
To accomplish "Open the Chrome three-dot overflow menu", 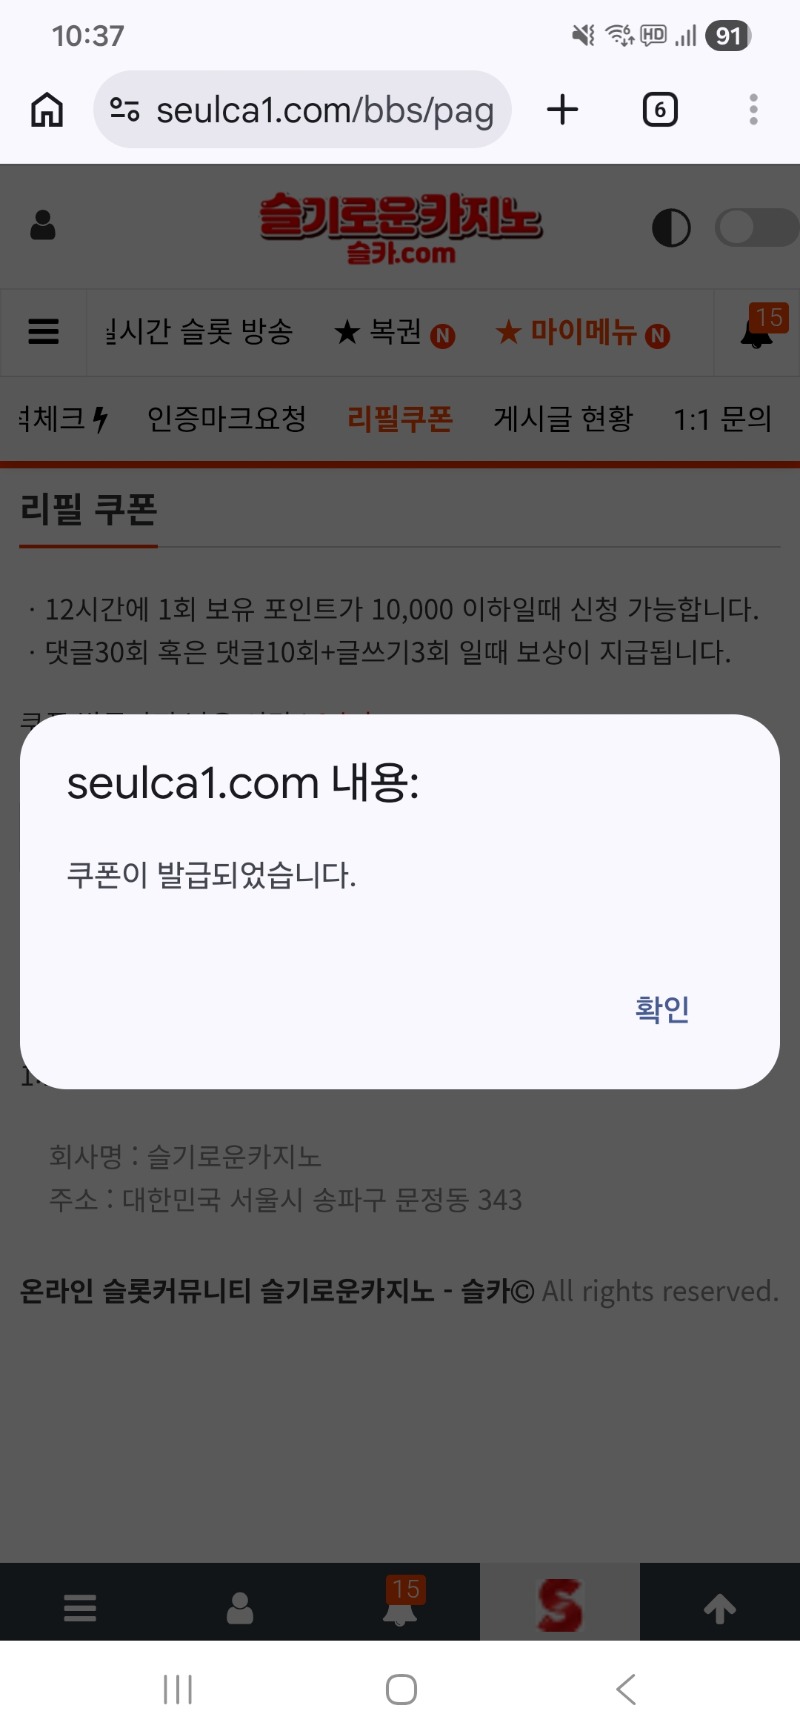I will 753,110.
